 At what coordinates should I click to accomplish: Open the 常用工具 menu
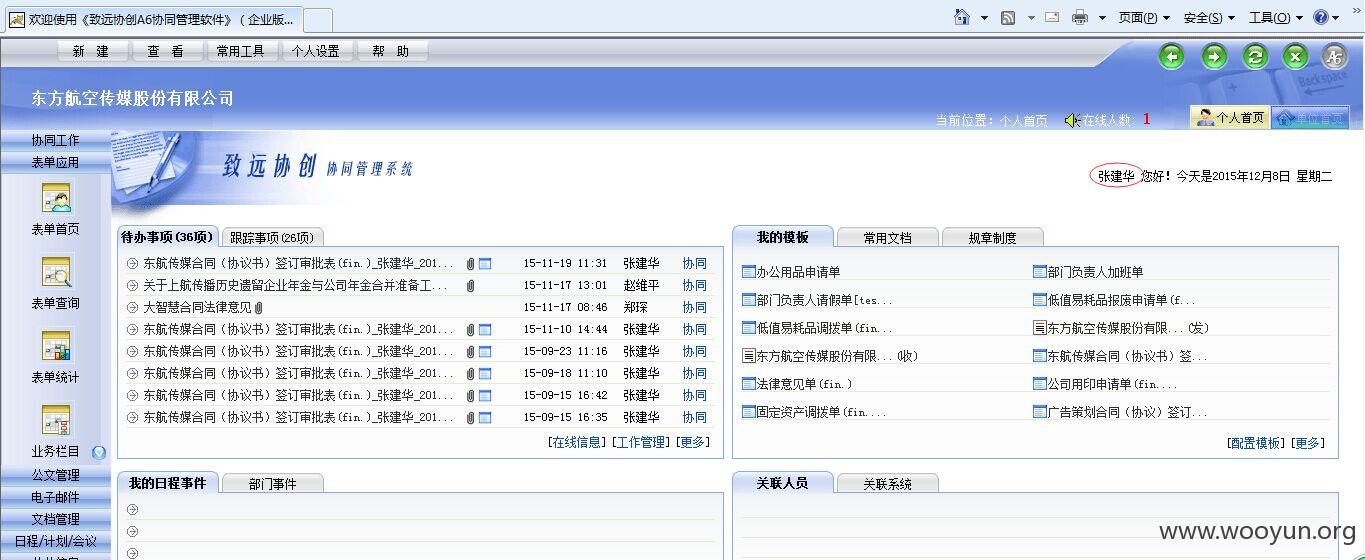coord(241,51)
